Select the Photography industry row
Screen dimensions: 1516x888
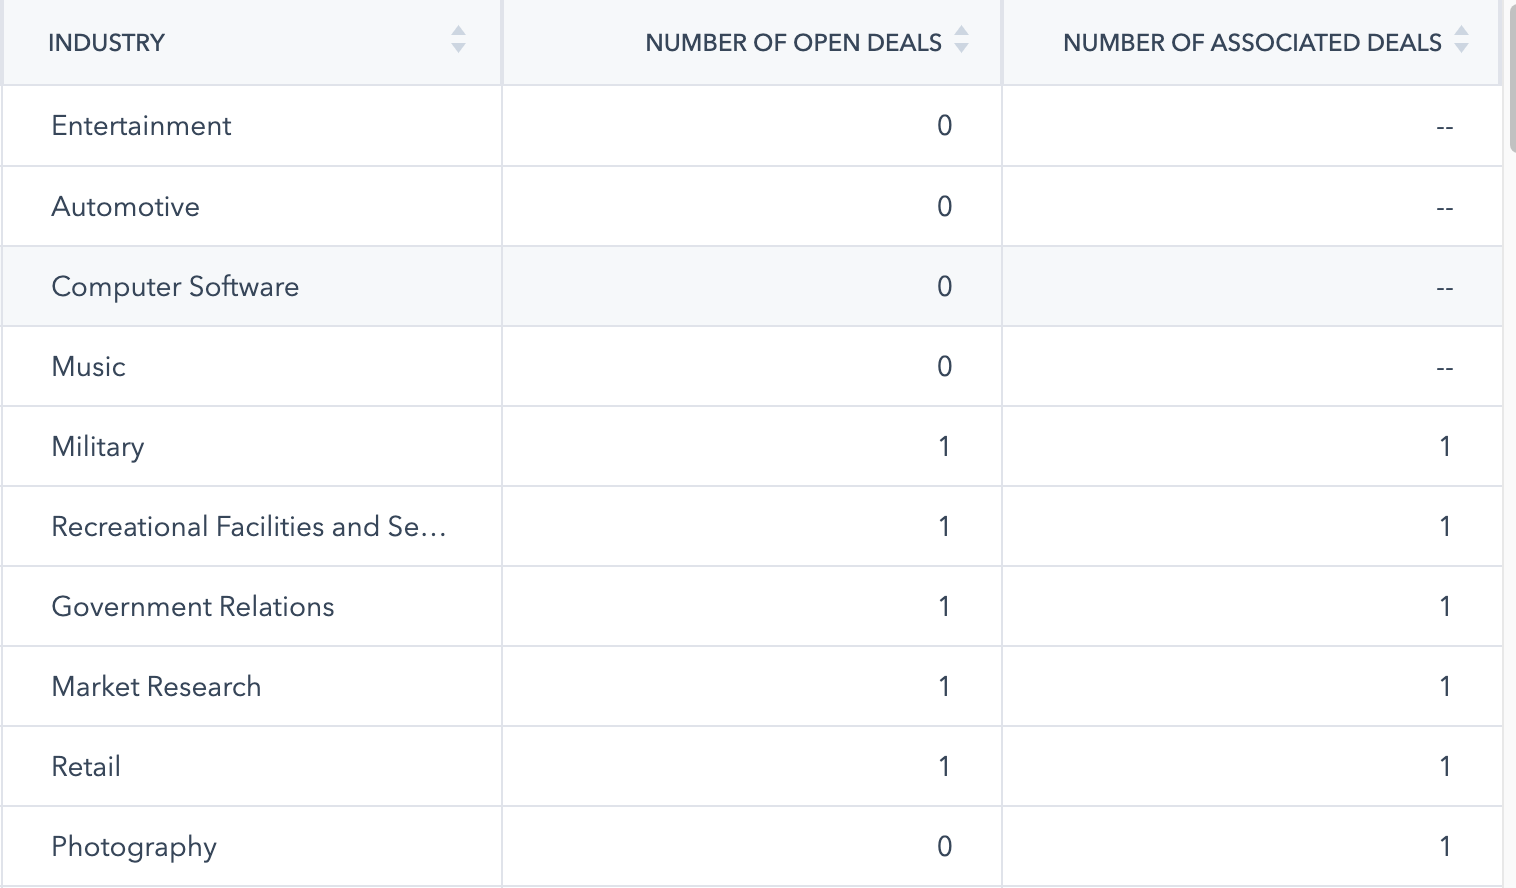[x=134, y=846]
